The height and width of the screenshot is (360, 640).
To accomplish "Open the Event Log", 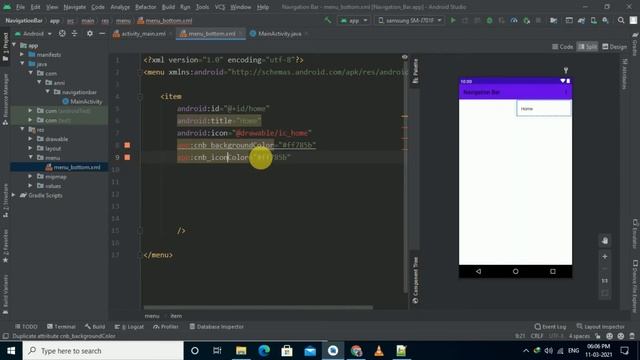I will click(x=550, y=327).
